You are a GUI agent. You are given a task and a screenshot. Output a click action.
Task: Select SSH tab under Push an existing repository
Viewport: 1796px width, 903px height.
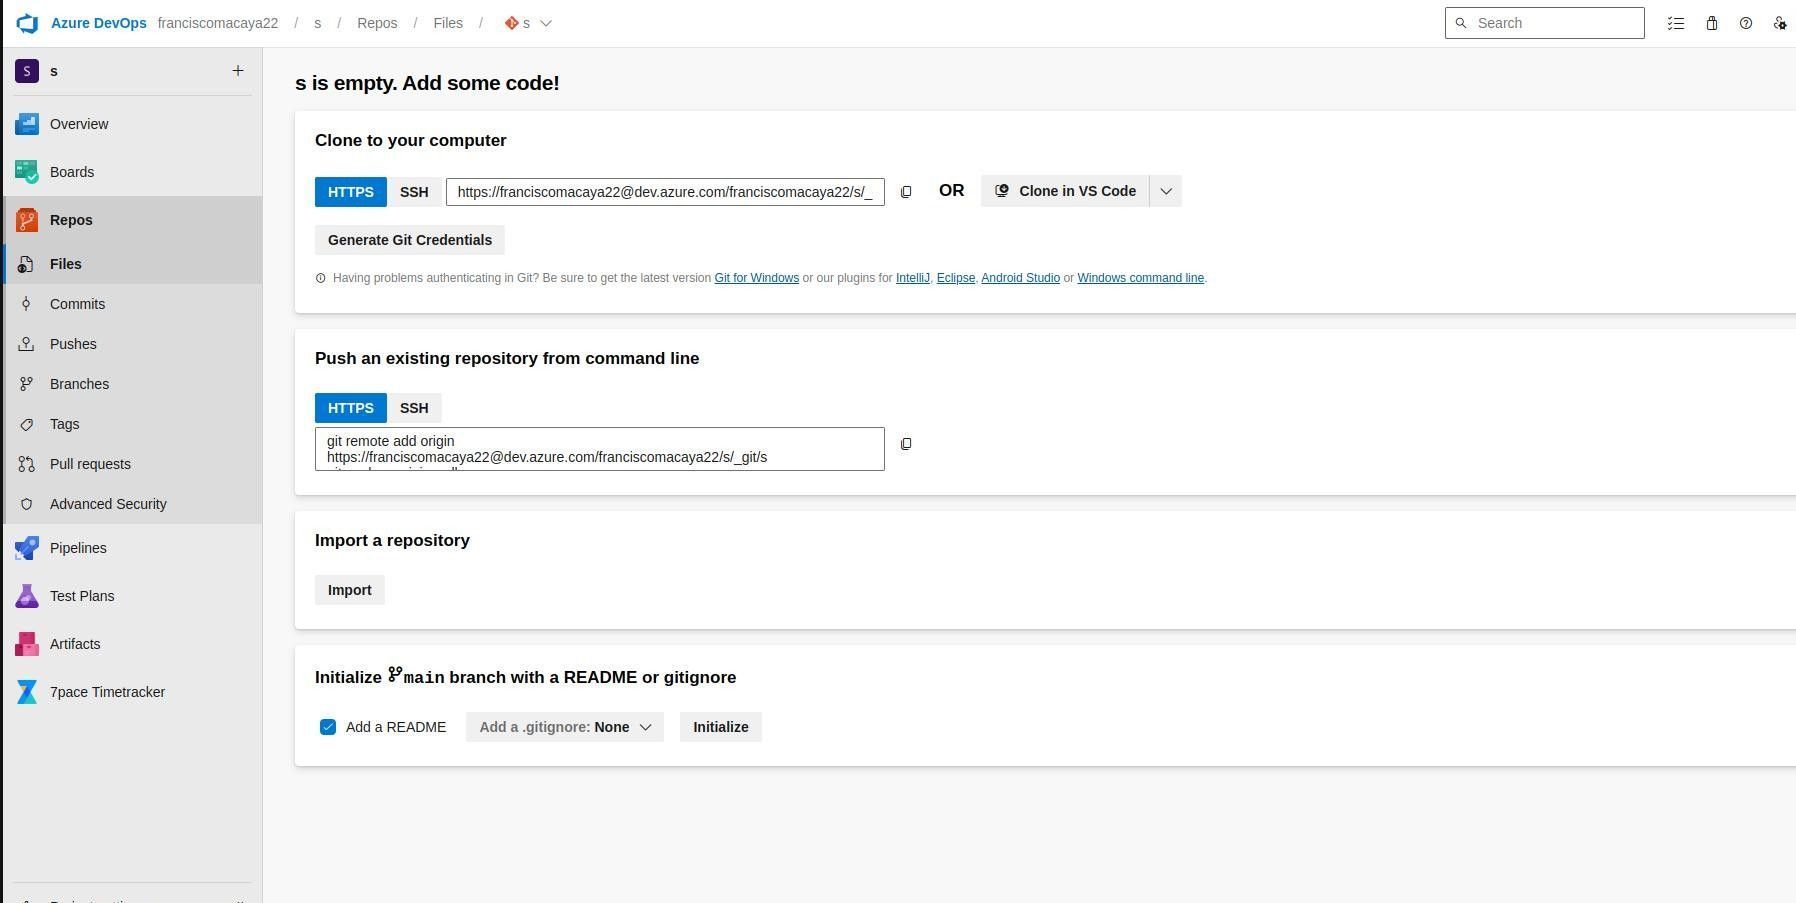coord(414,408)
